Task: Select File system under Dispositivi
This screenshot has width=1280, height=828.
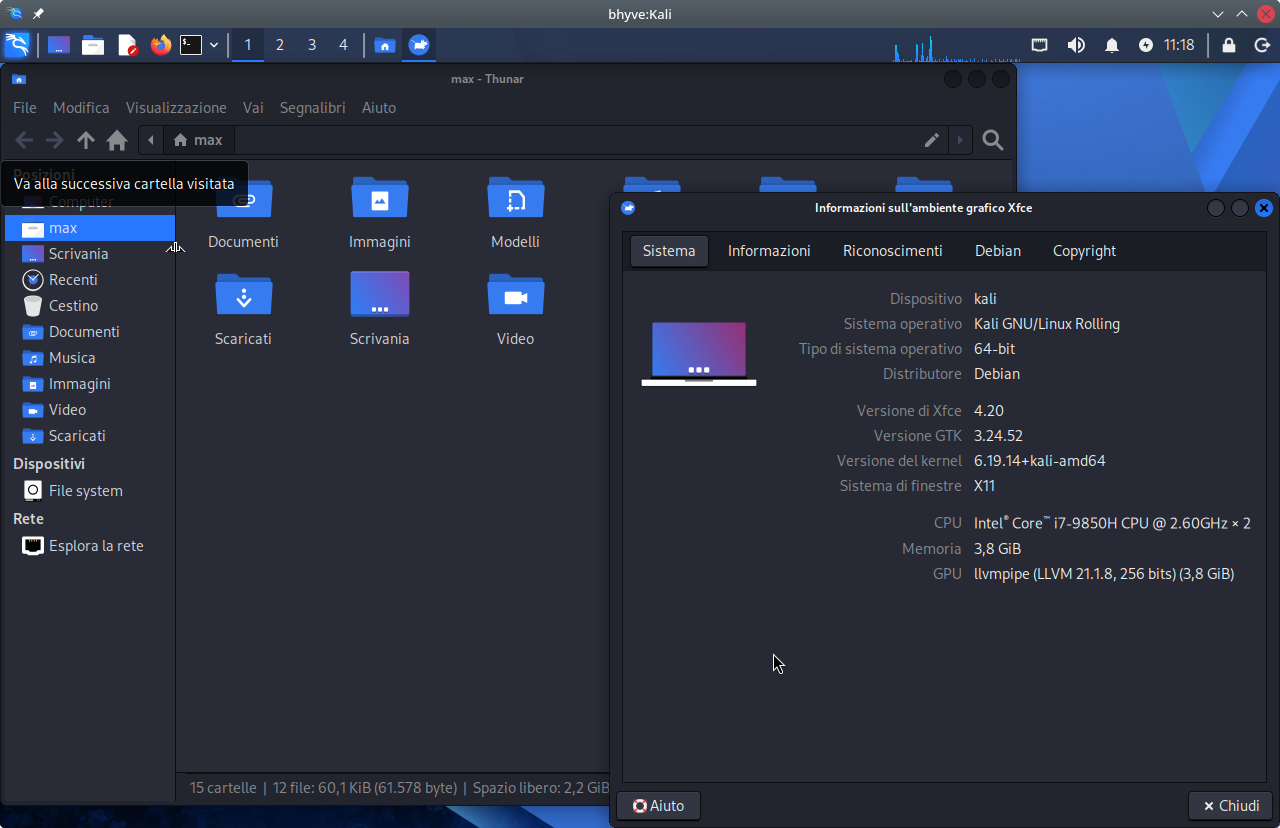Action: point(90,491)
